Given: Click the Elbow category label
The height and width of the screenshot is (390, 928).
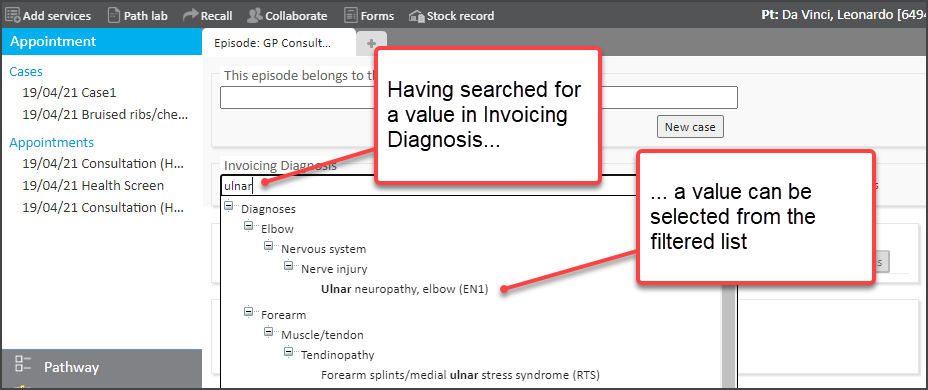Looking at the screenshot, I should [278, 228].
